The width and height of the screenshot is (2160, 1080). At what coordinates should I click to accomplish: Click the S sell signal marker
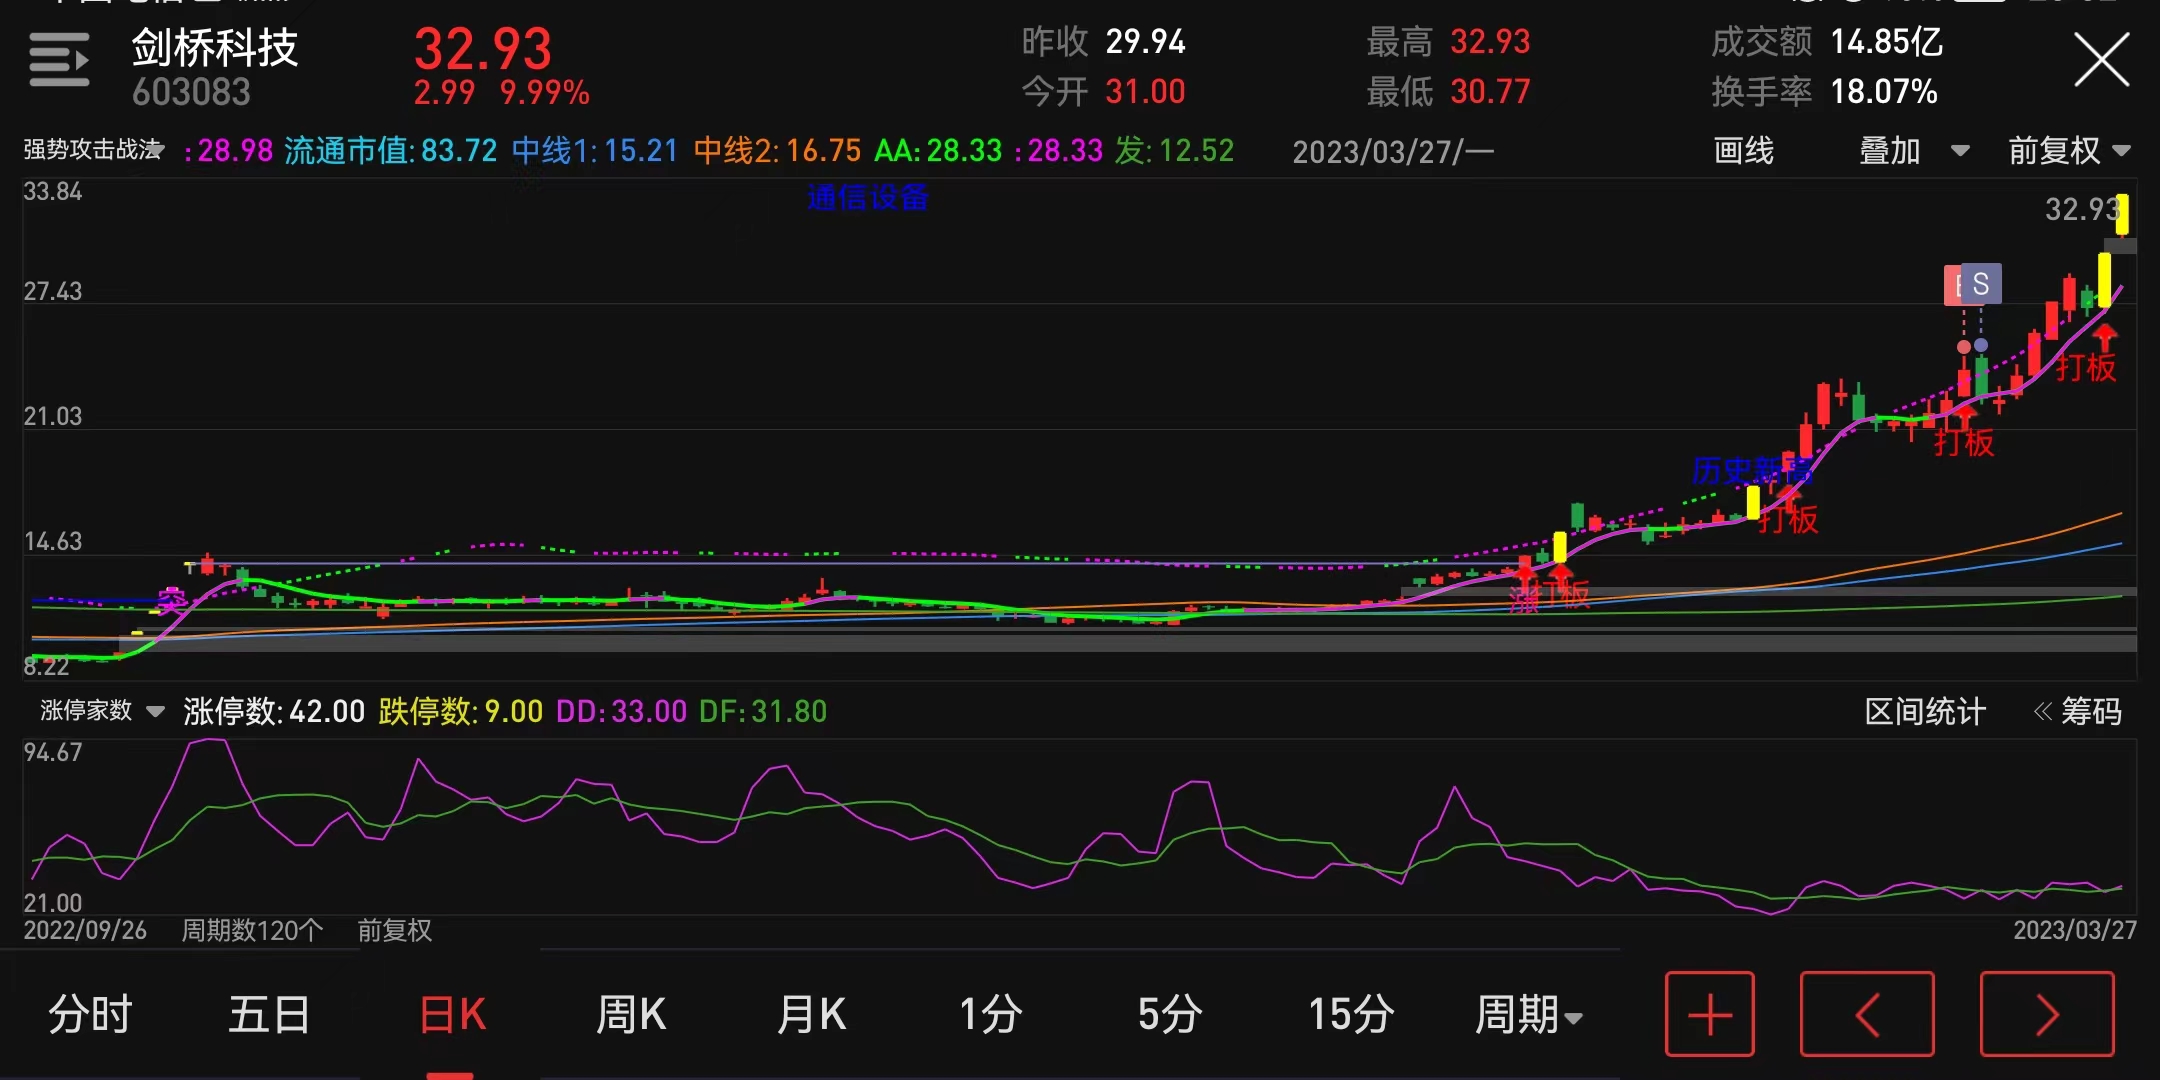tap(1980, 284)
